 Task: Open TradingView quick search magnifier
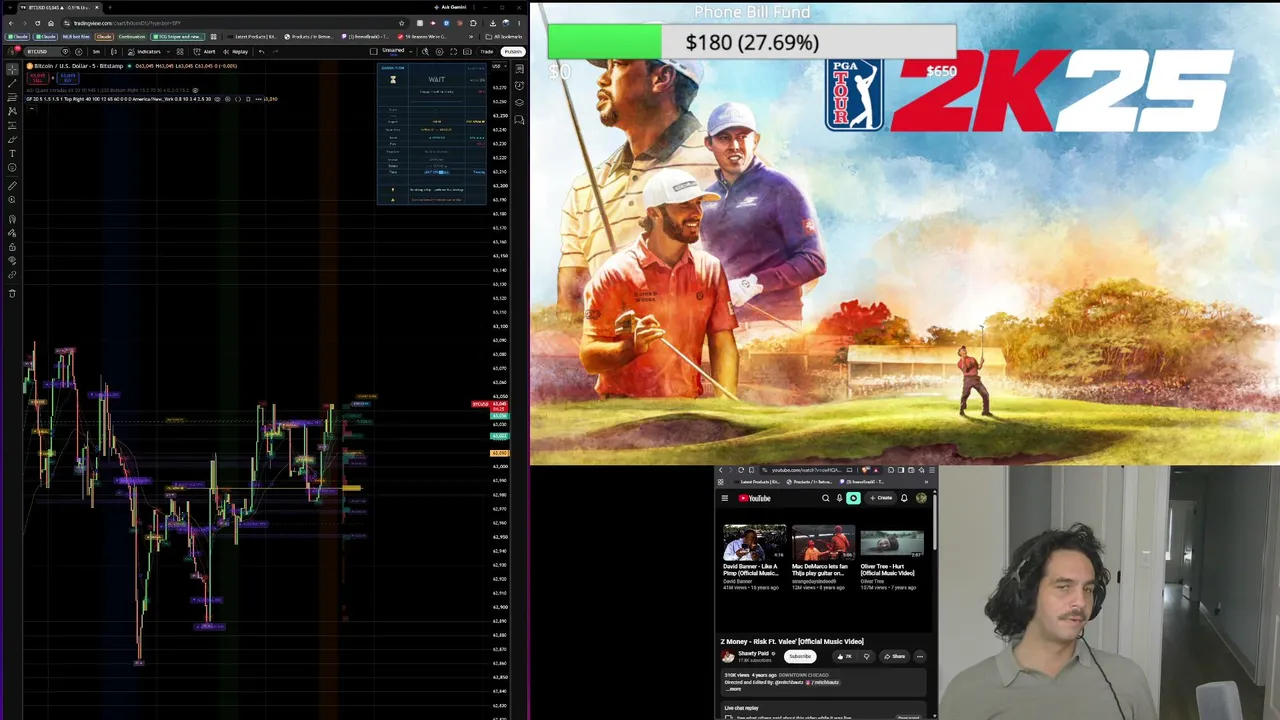(x=425, y=51)
